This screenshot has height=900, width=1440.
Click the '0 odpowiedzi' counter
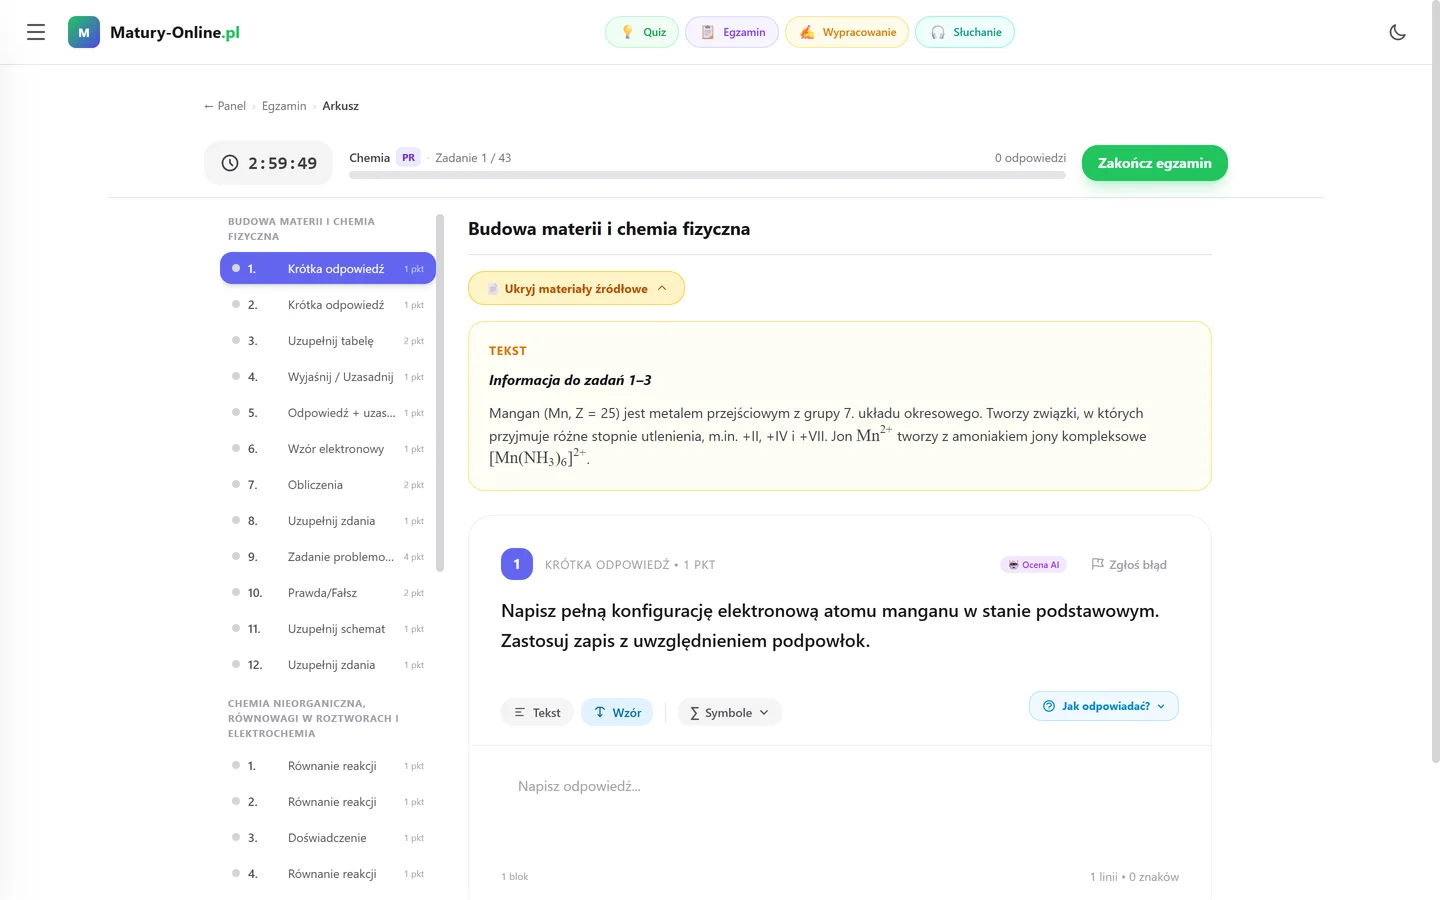pos(1030,158)
